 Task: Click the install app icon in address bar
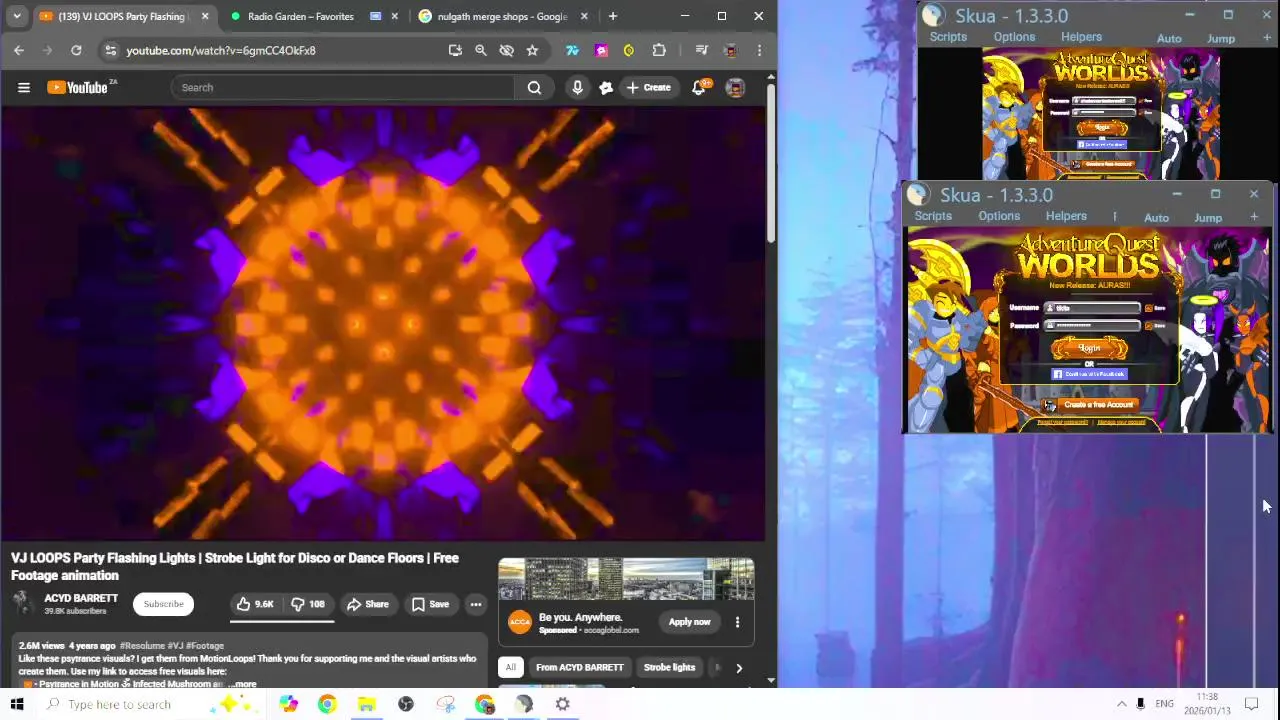point(455,50)
